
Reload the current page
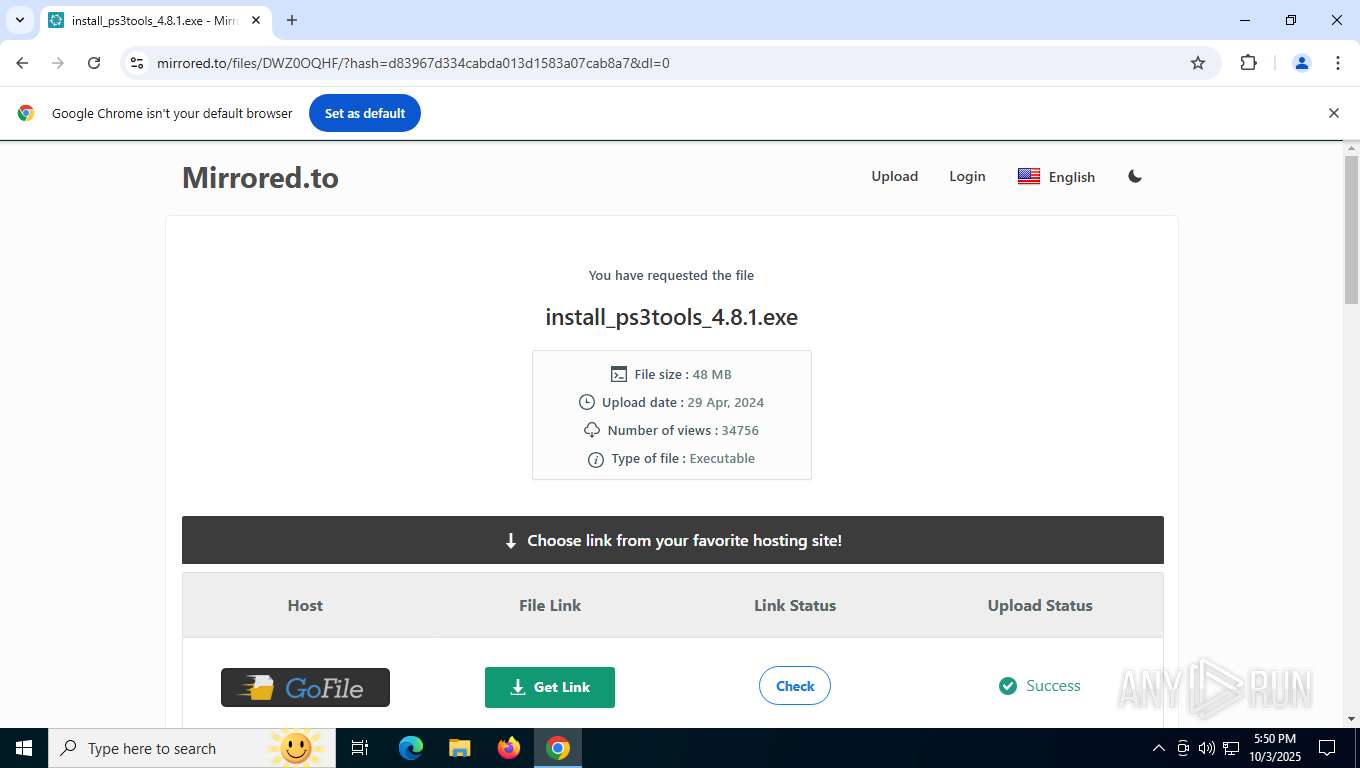94,63
